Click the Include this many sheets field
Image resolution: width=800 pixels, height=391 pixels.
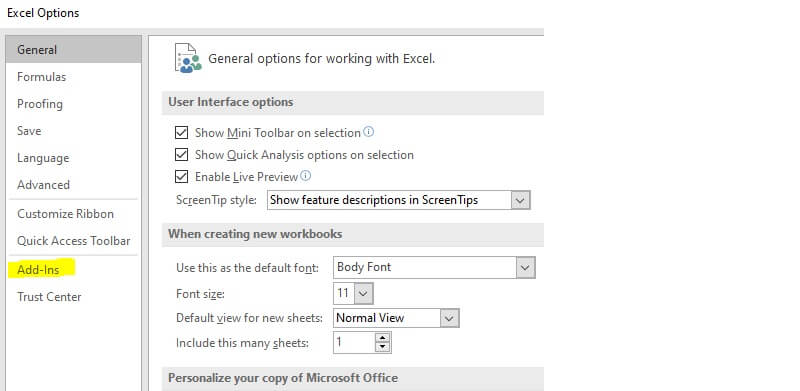(x=355, y=343)
